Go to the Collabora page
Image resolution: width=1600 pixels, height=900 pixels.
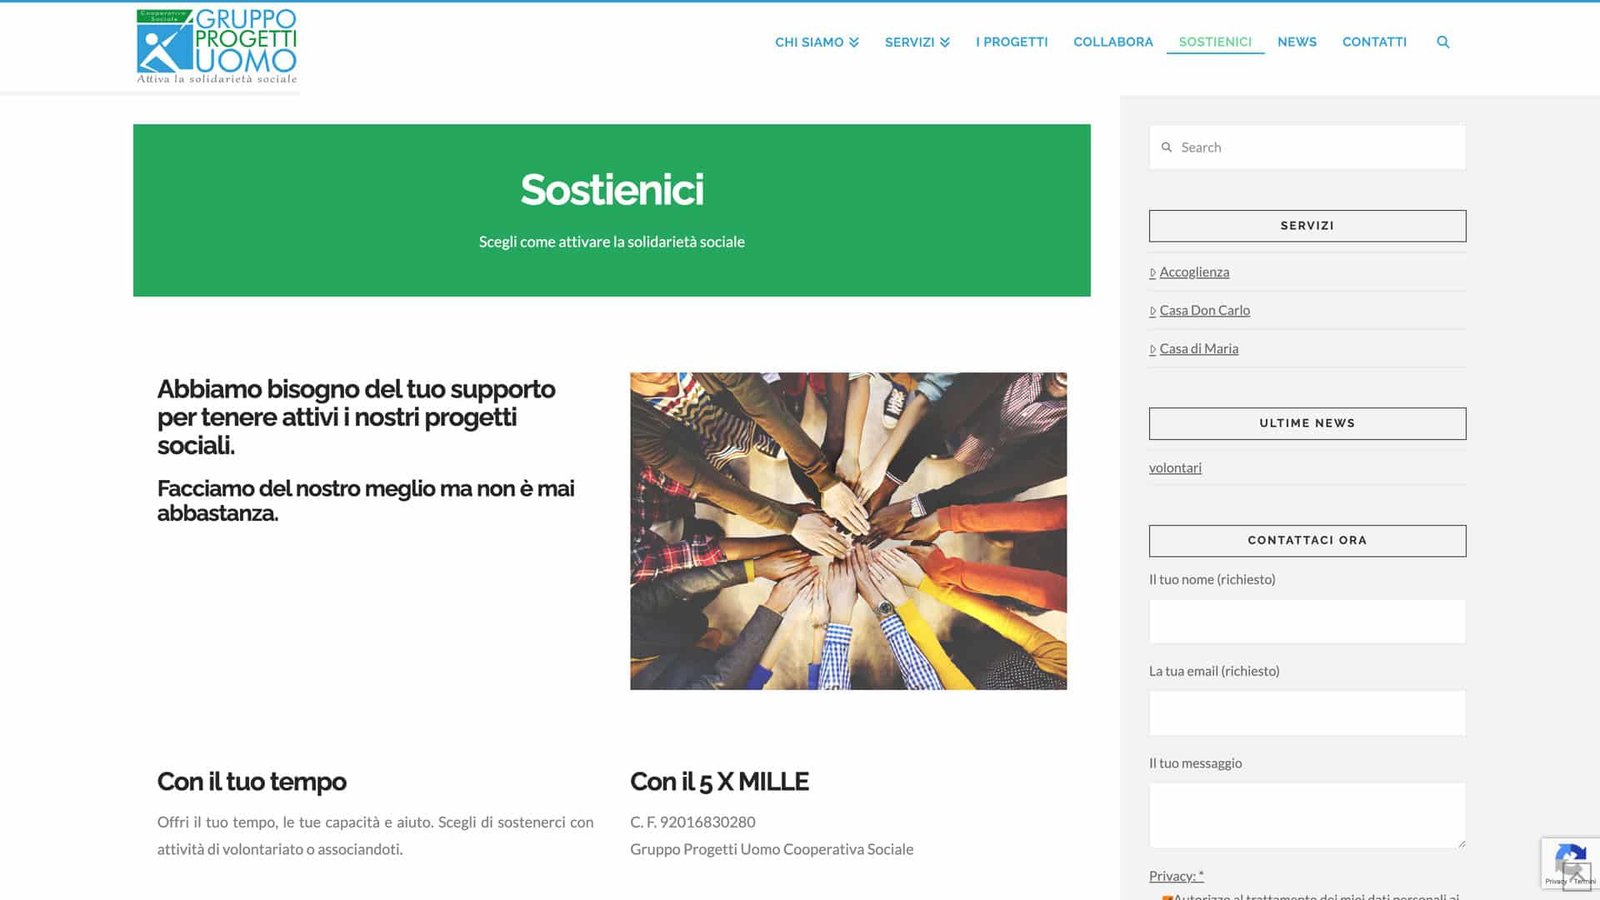point(1113,42)
